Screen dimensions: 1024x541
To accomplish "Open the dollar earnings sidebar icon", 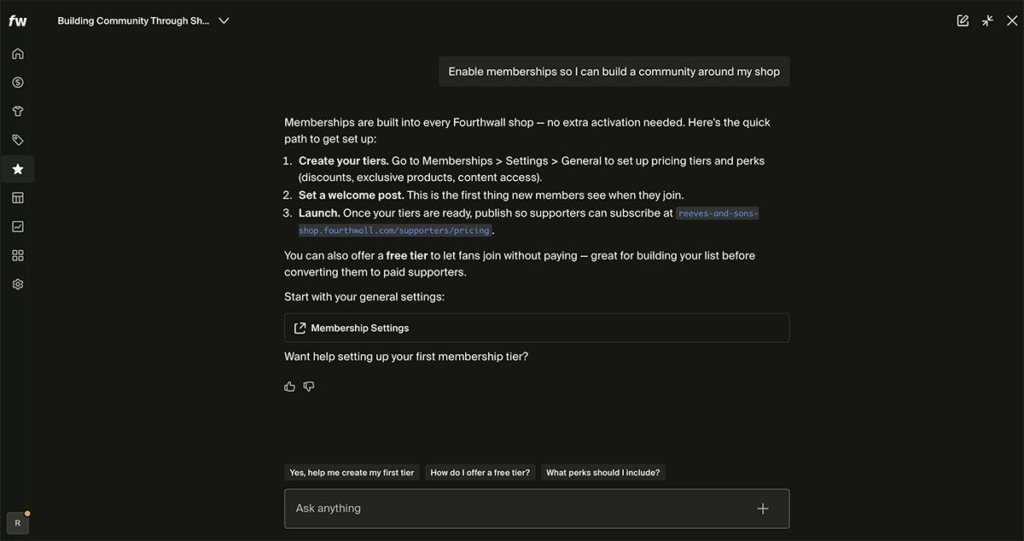I will pos(18,82).
